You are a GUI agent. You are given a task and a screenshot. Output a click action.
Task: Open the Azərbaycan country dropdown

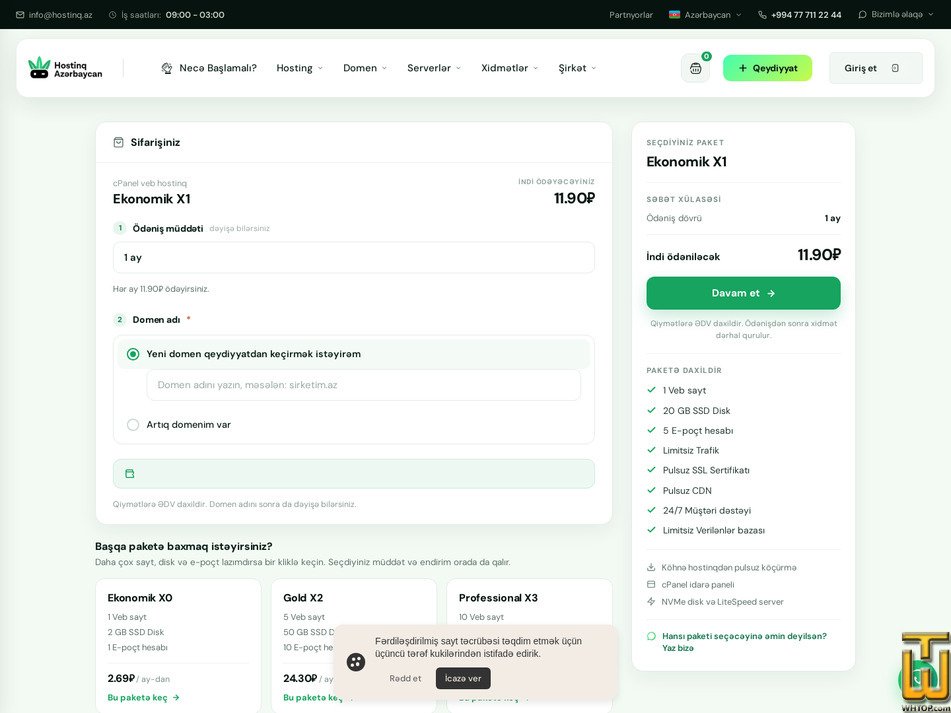[705, 15]
